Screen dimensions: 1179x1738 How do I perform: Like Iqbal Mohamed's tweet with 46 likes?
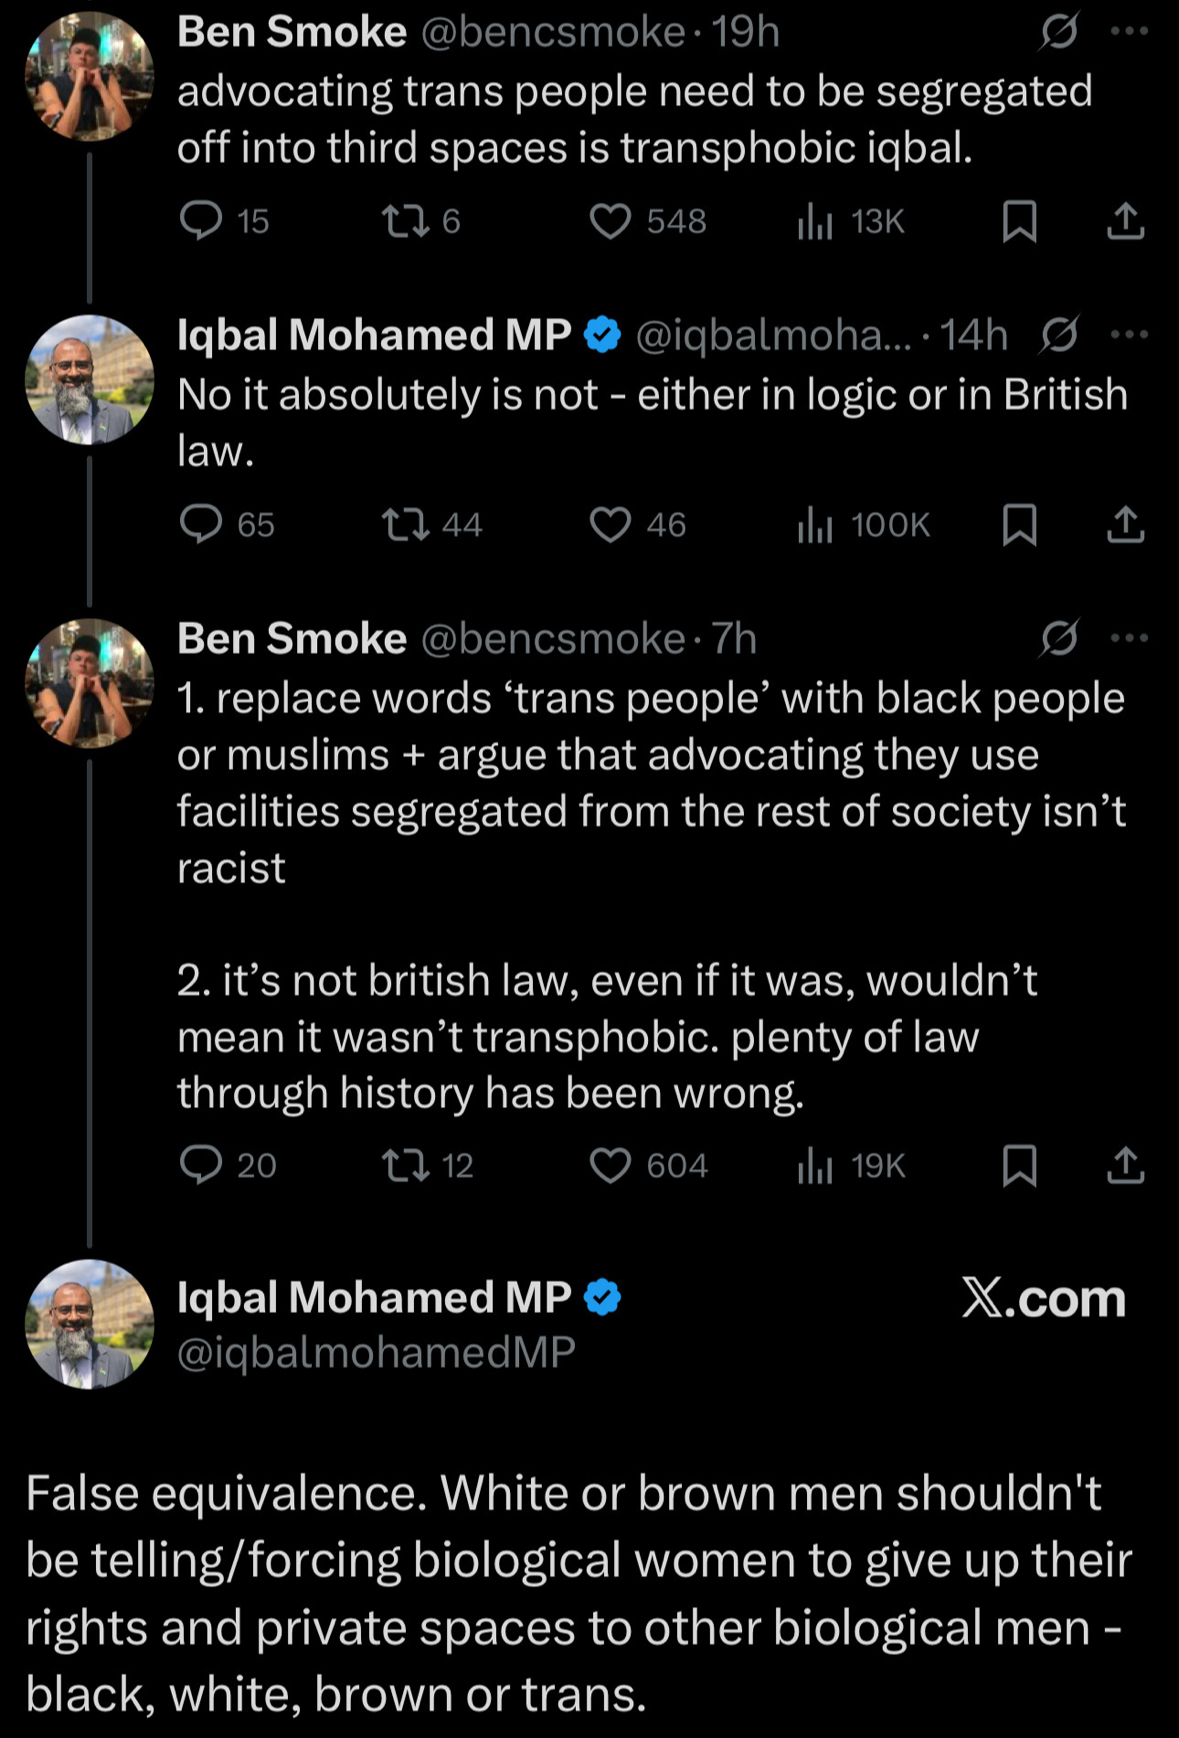tap(610, 524)
